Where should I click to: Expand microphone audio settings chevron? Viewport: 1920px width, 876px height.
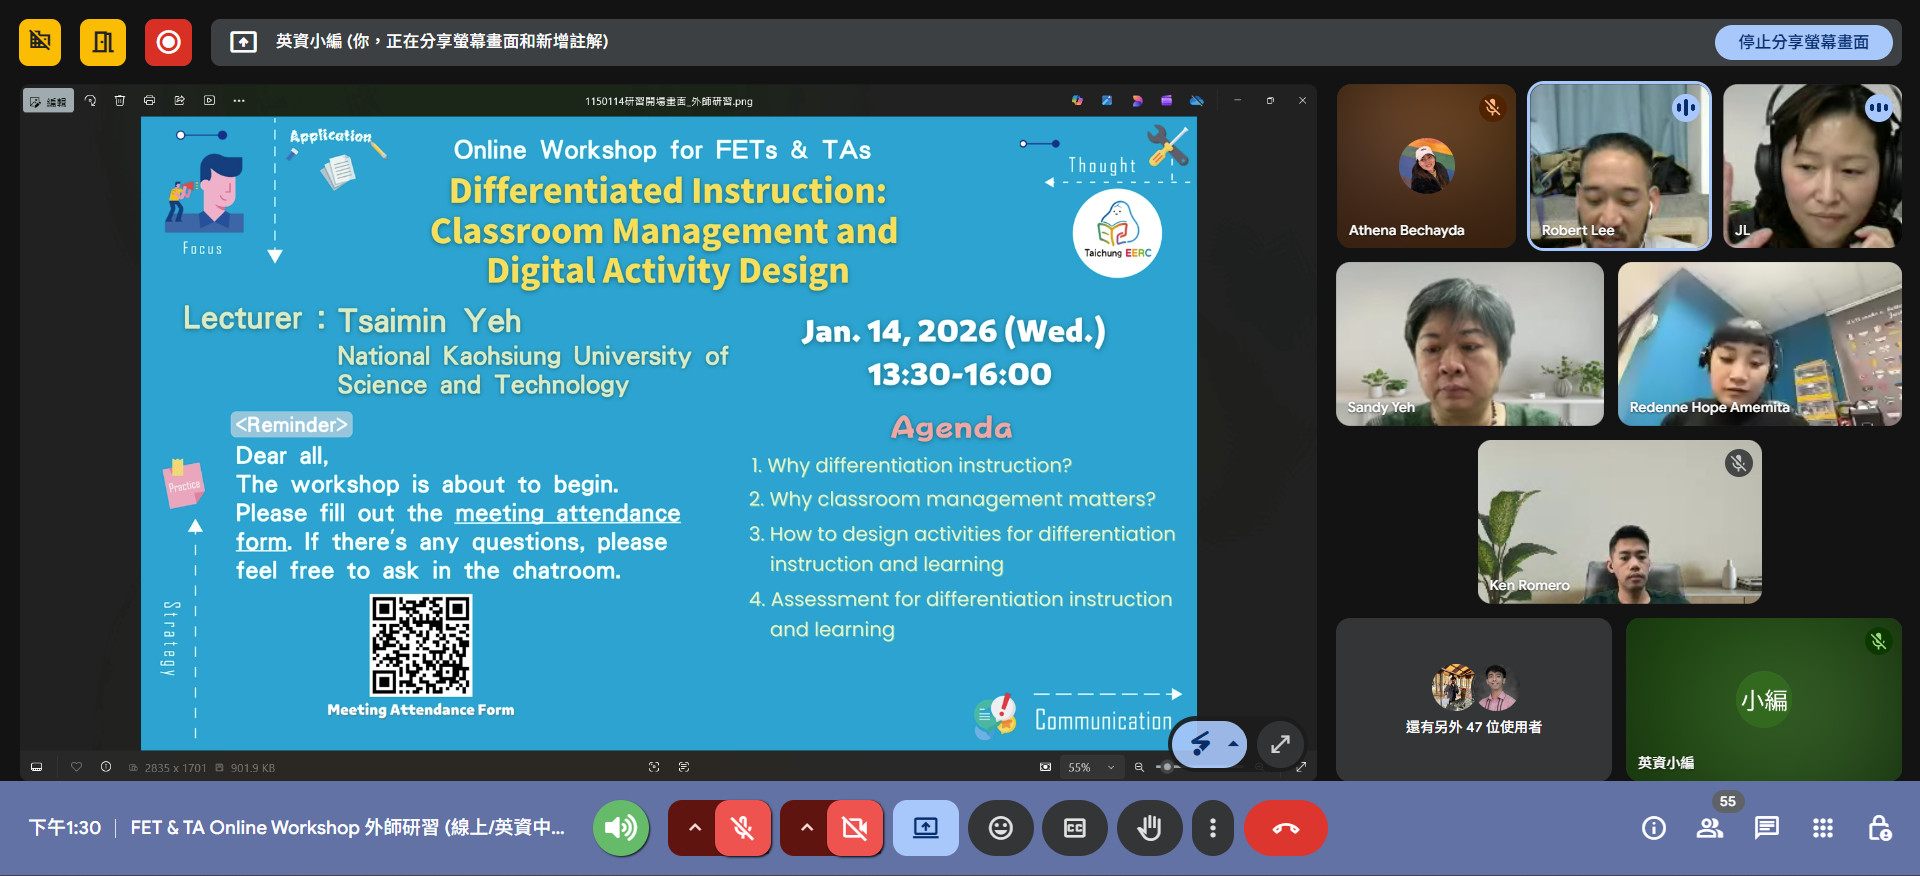695,828
